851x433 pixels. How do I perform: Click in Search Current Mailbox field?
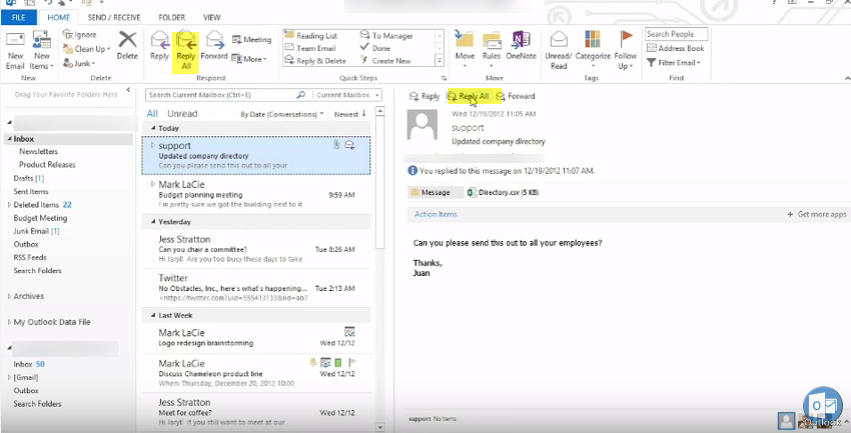[221, 95]
